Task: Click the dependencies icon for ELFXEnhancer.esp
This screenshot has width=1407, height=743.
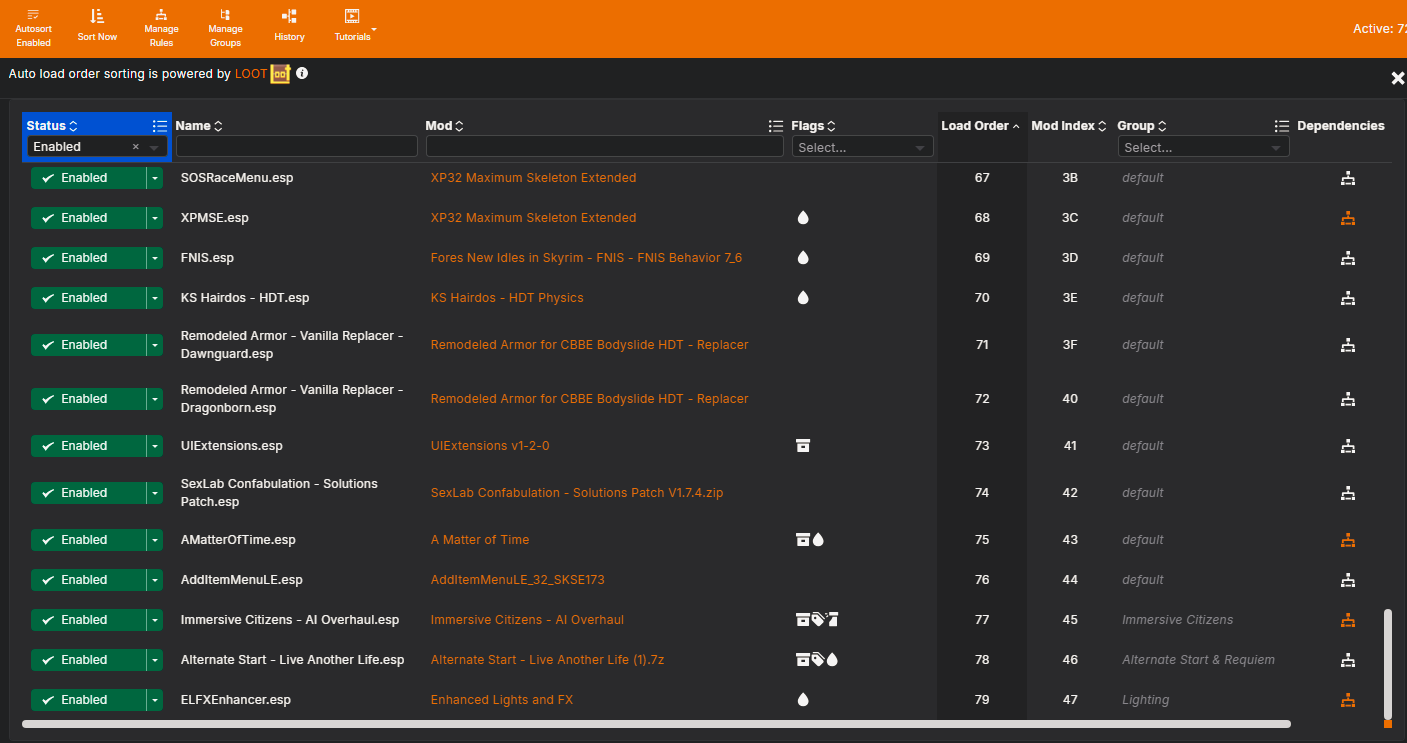Action: click(x=1347, y=700)
